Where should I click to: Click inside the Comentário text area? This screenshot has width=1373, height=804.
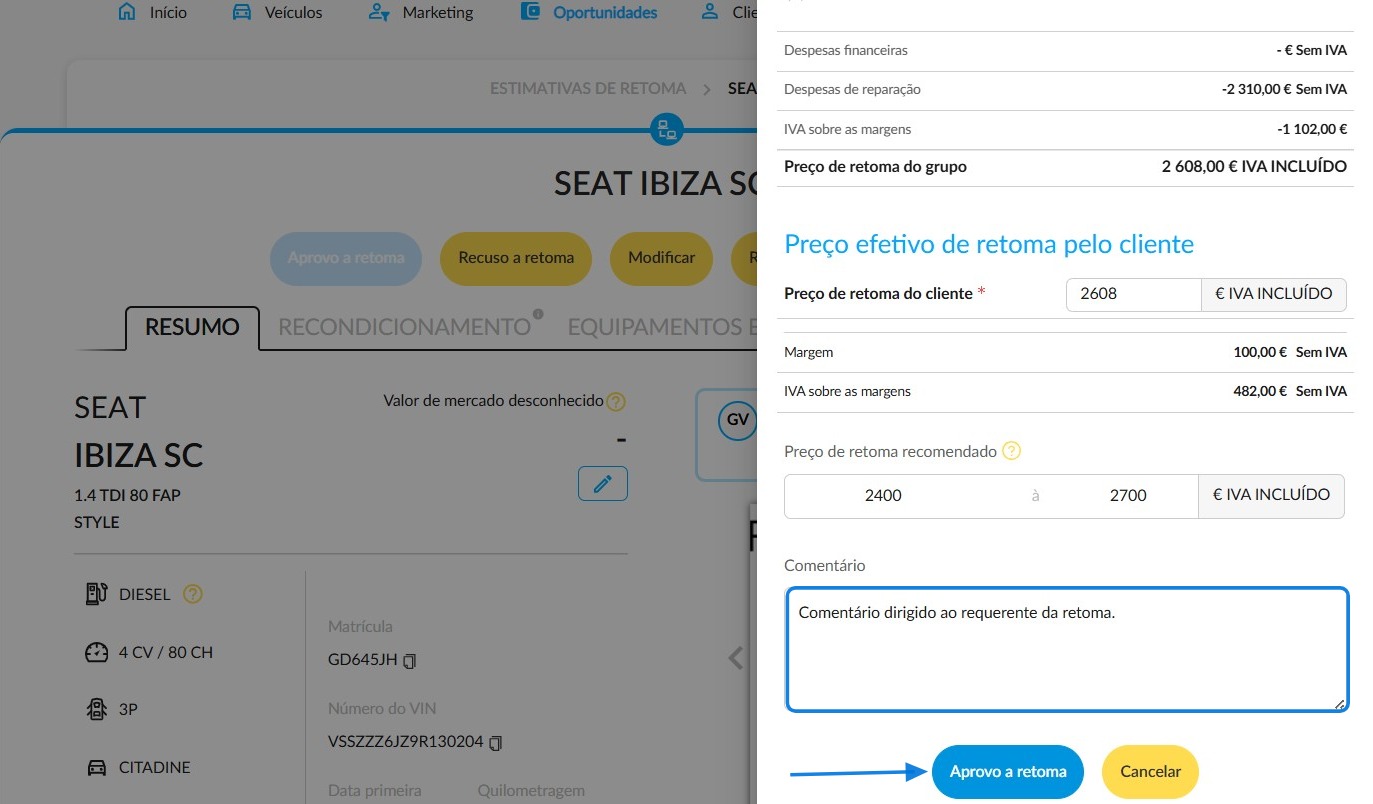tap(1067, 650)
